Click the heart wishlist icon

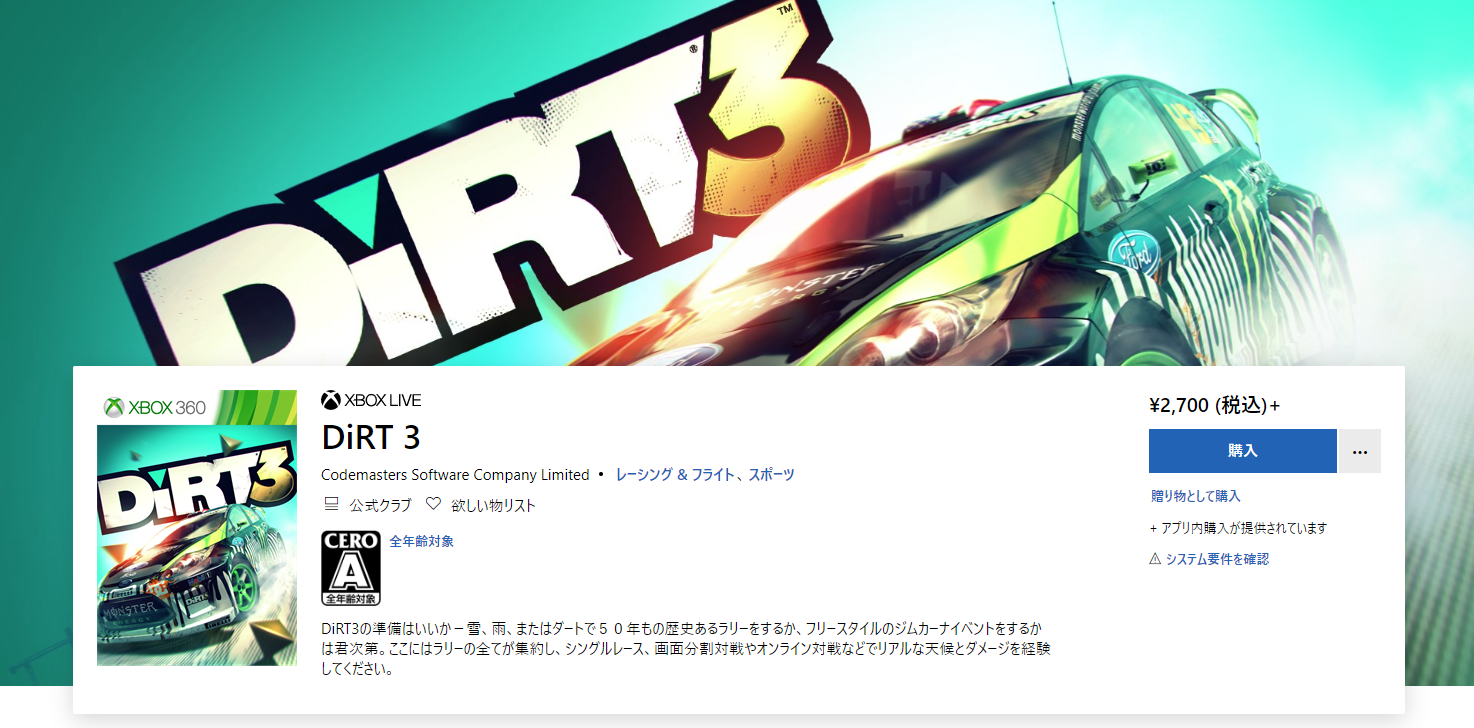[433, 504]
